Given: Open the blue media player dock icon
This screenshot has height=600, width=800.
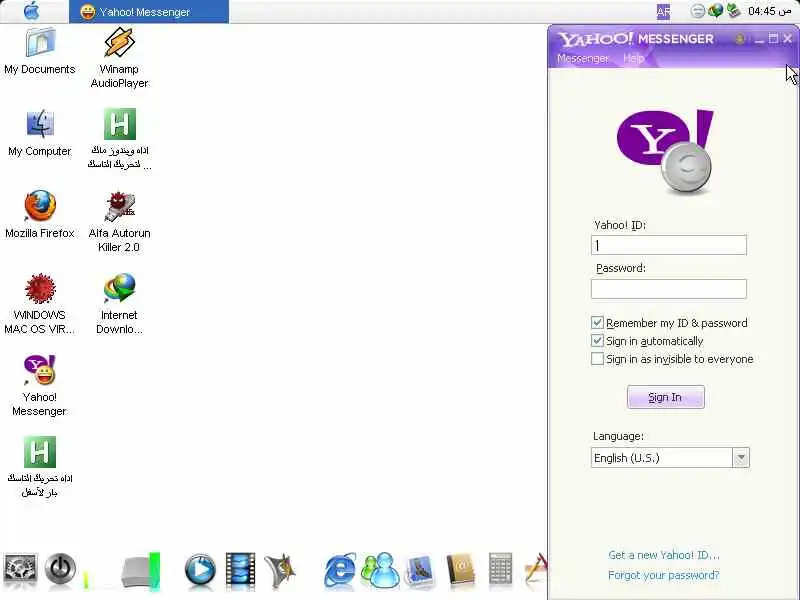Looking at the screenshot, I should (200, 569).
